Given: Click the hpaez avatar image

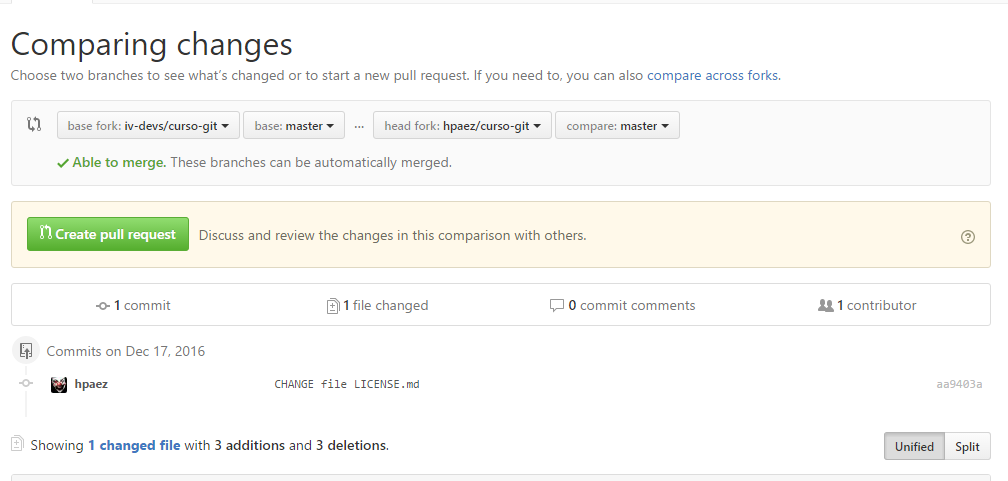Looking at the screenshot, I should pos(59,385).
